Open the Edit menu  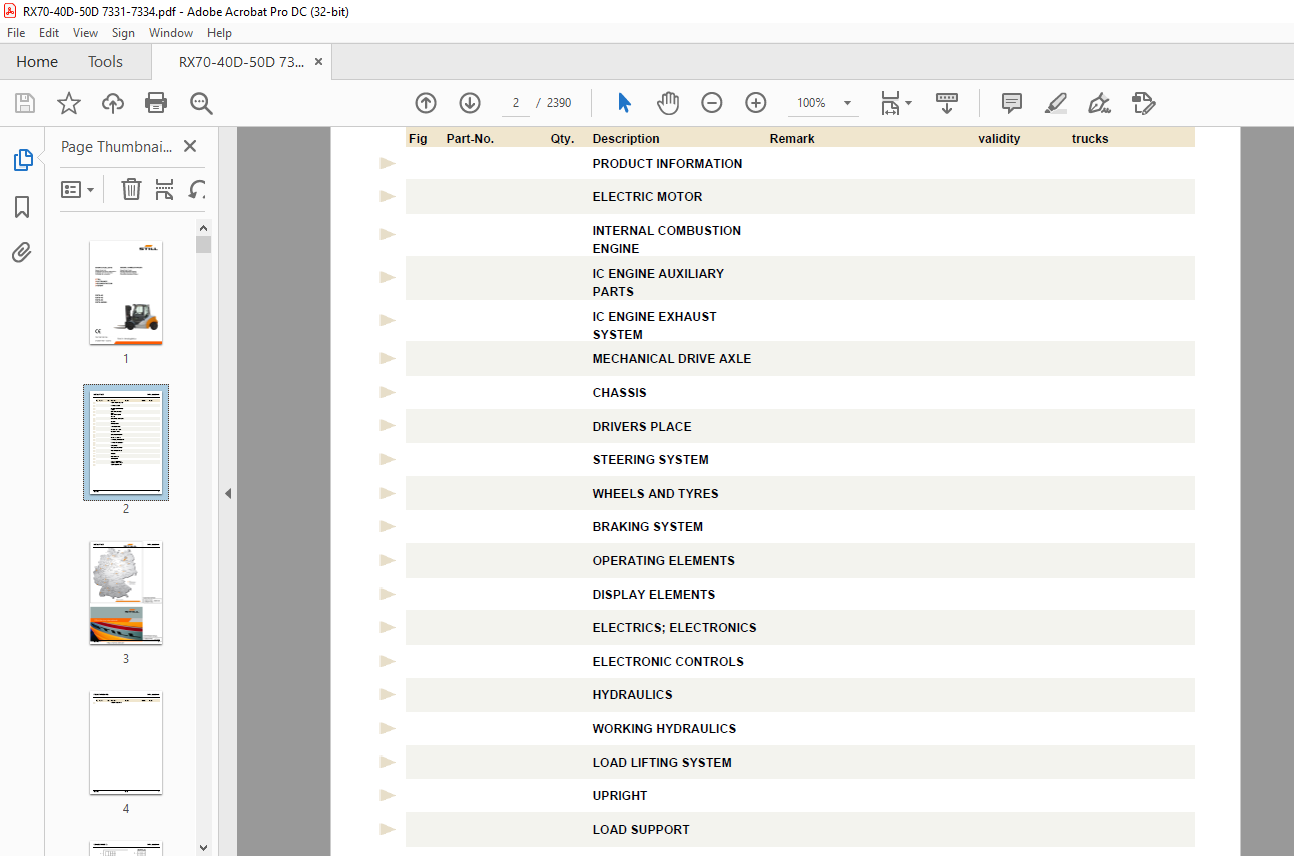(49, 33)
